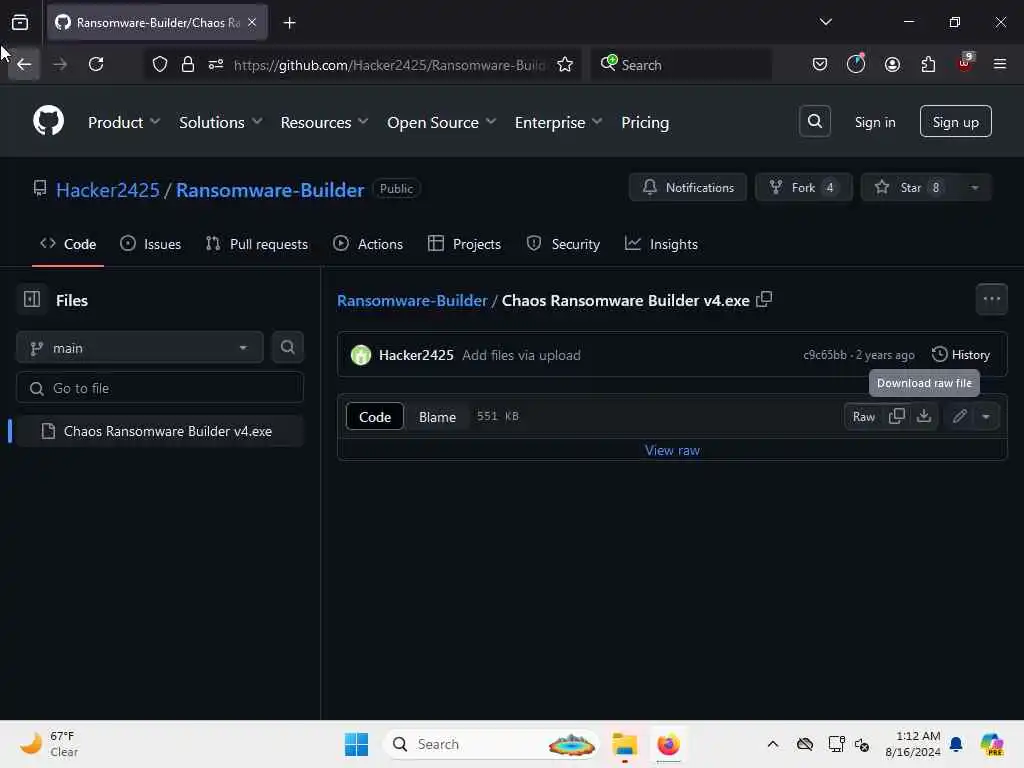The image size is (1024, 768).
Task: Click Sign in
Action: coord(875,122)
